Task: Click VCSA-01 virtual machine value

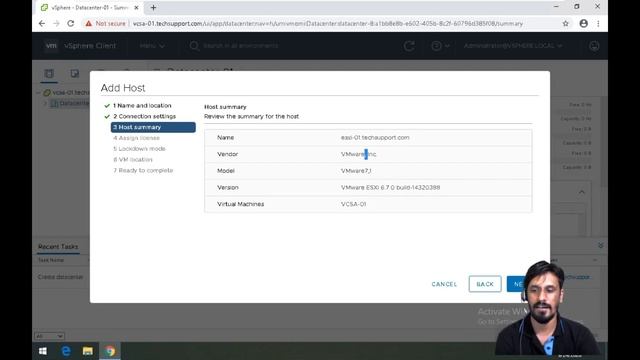Action: pos(353,204)
